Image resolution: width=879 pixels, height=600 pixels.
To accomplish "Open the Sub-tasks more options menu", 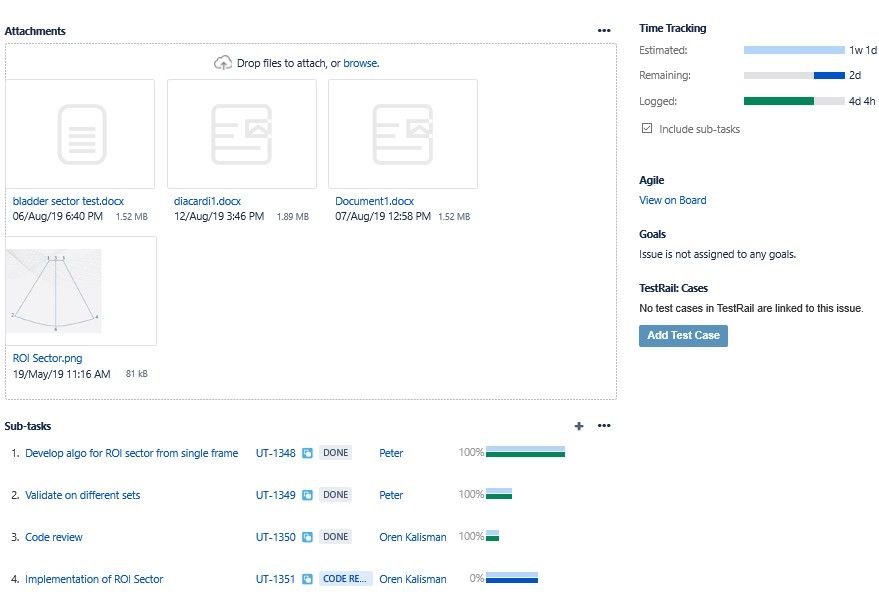I will 604,426.
